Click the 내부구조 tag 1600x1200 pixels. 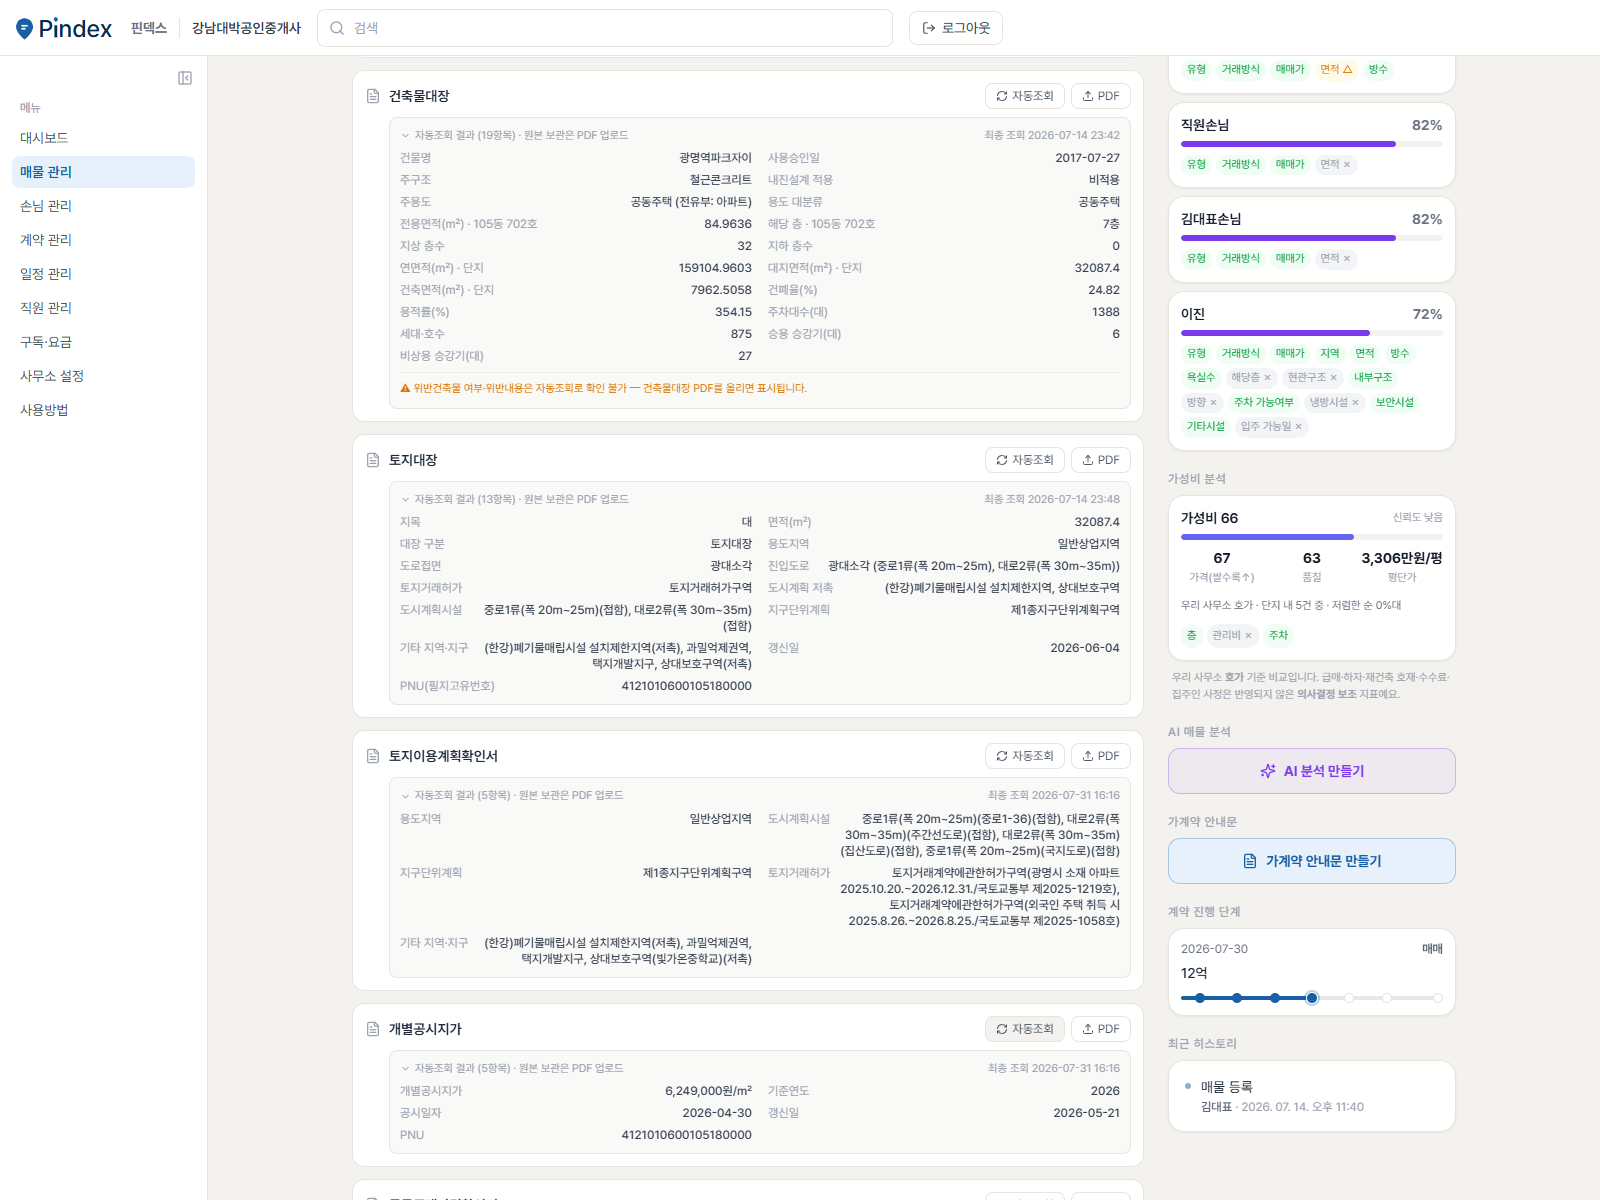(1373, 378)
